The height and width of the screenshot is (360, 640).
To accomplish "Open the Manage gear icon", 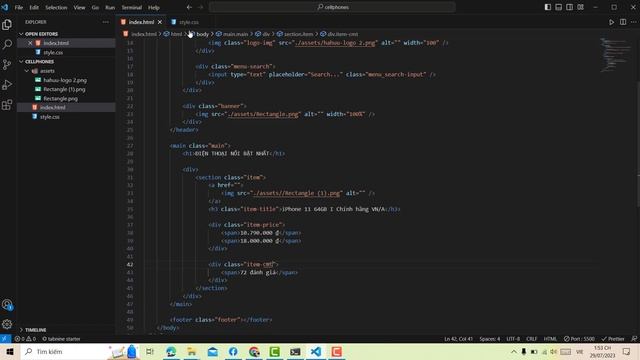I will point(7,324).
